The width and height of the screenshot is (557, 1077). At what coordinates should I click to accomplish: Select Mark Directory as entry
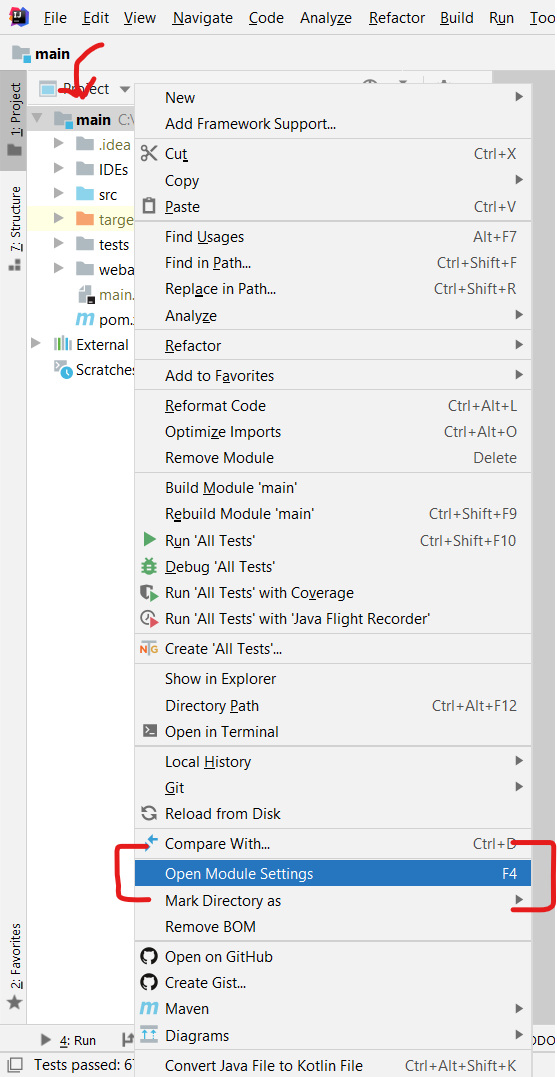(x=332, y=900)
